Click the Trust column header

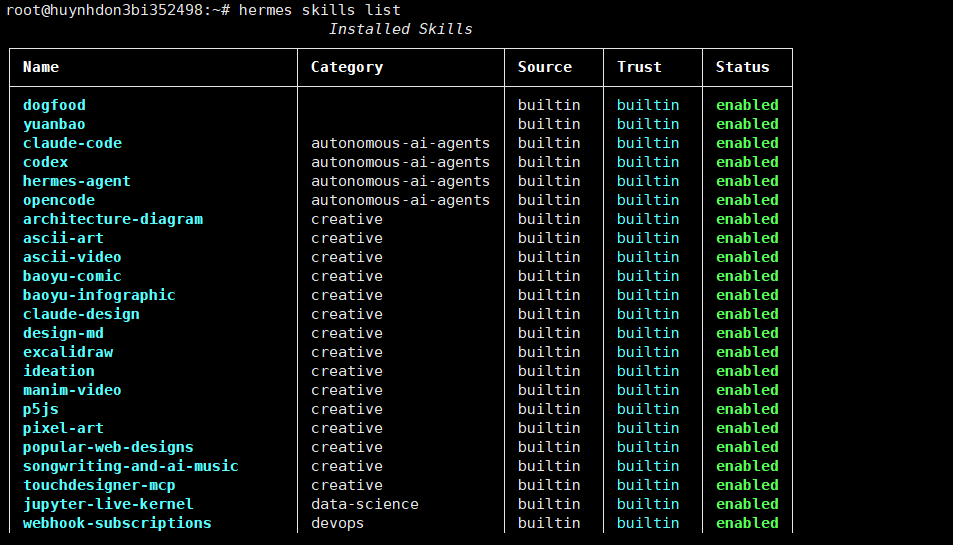(x=639, y=67)
